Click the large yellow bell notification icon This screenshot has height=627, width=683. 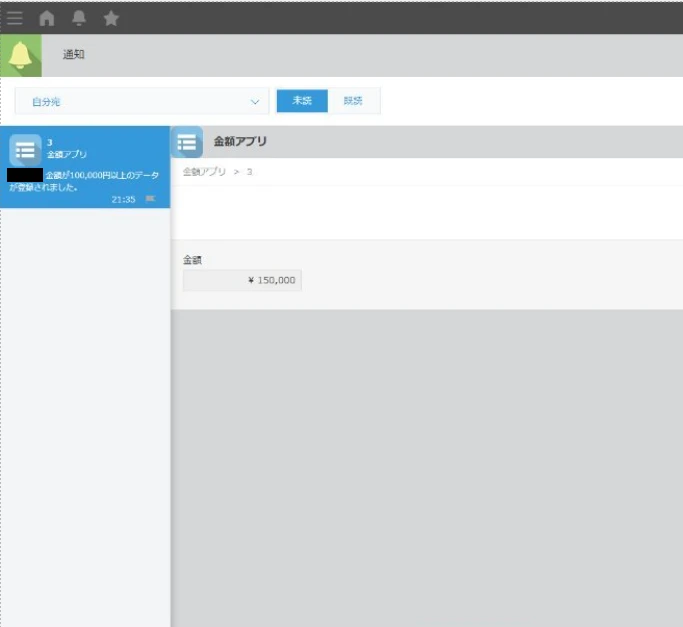tap(20, 55)
